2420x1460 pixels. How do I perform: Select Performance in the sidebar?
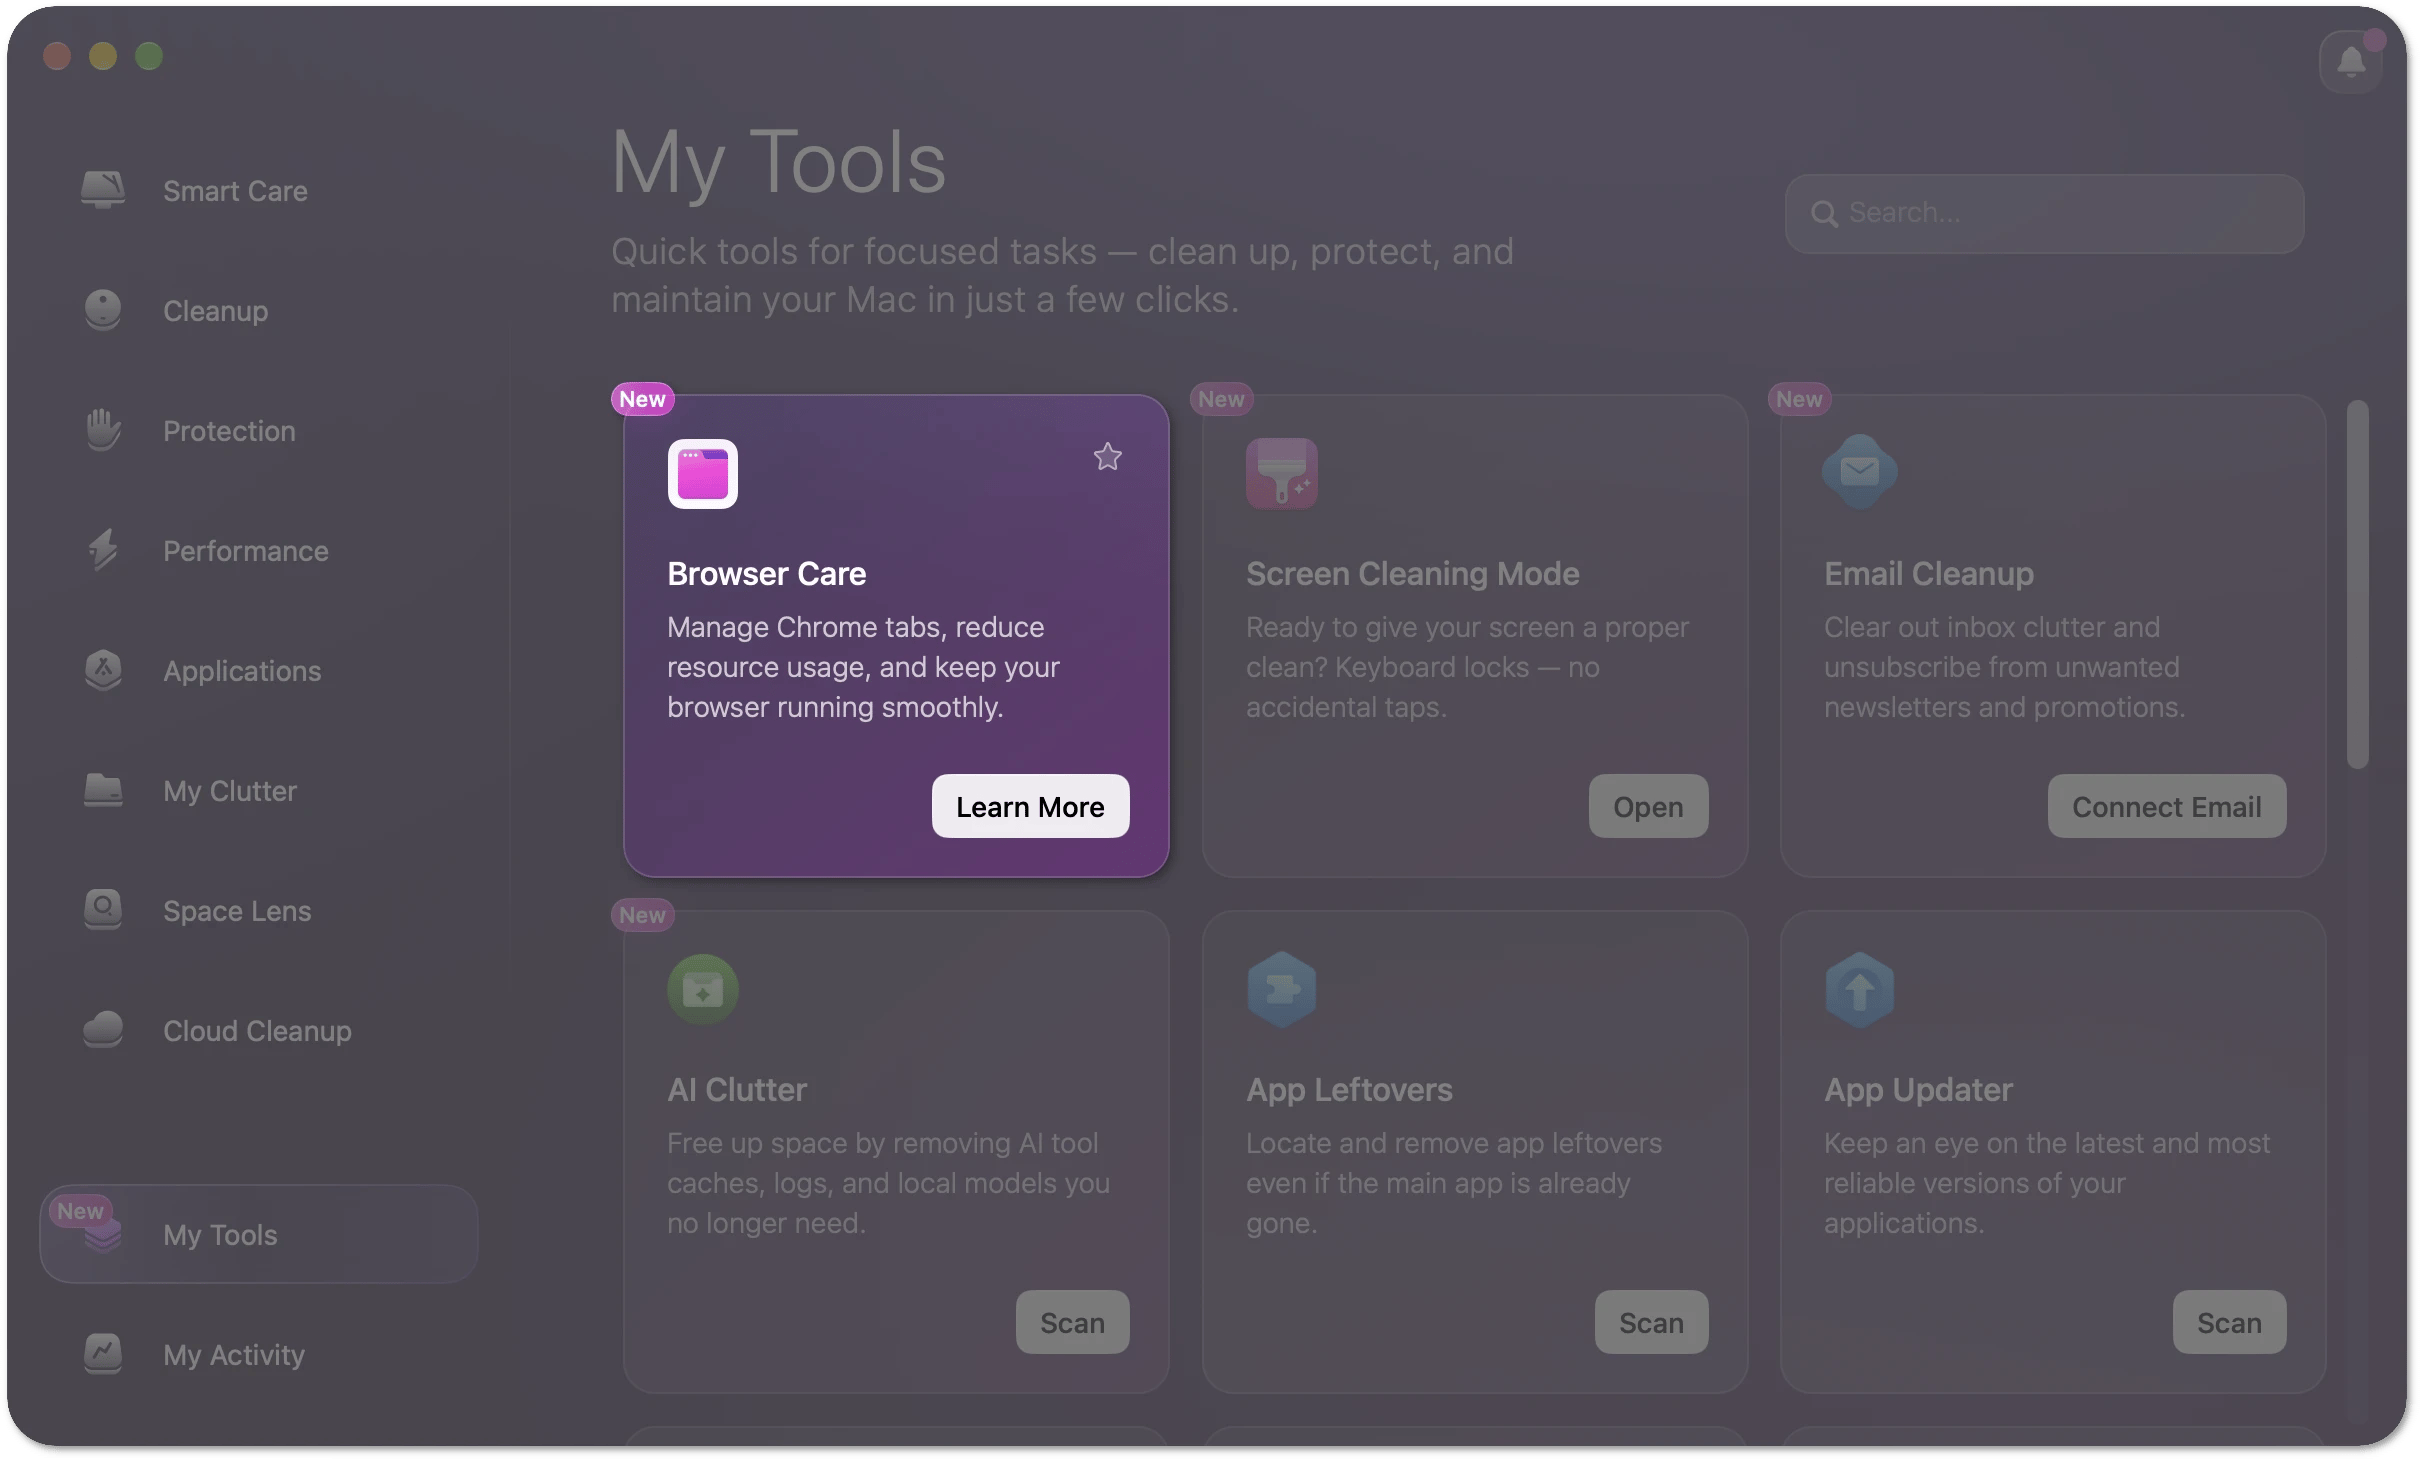(x=258, y=550)
